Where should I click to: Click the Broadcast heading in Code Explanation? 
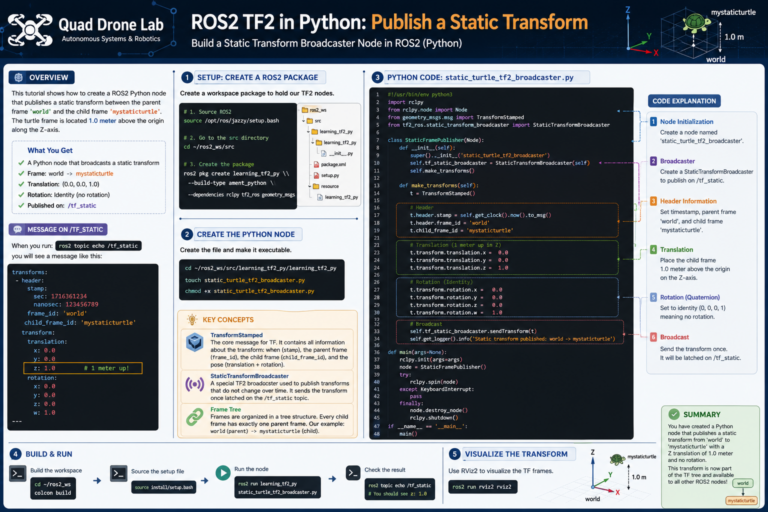(x=674, y=337)
